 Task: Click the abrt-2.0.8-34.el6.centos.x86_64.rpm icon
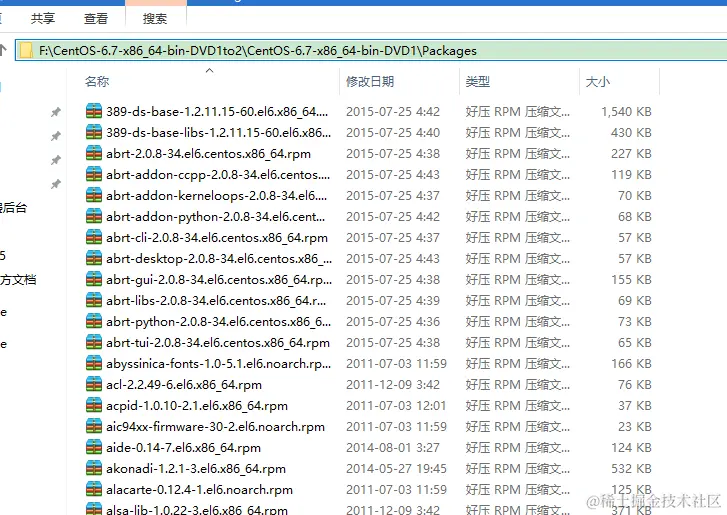pyautogui.click(x=94, y=153)
